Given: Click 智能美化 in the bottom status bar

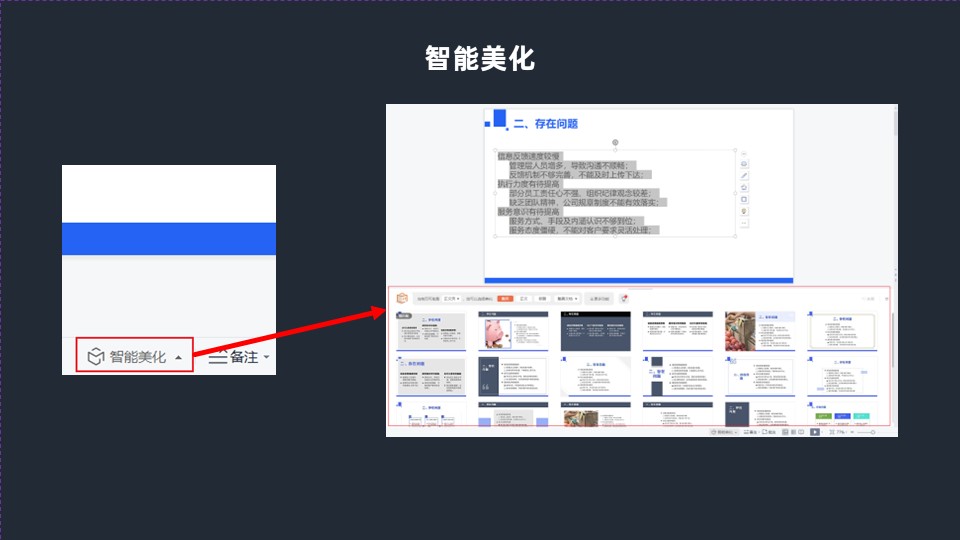Looking at the screenshot, I should point(724,432).
